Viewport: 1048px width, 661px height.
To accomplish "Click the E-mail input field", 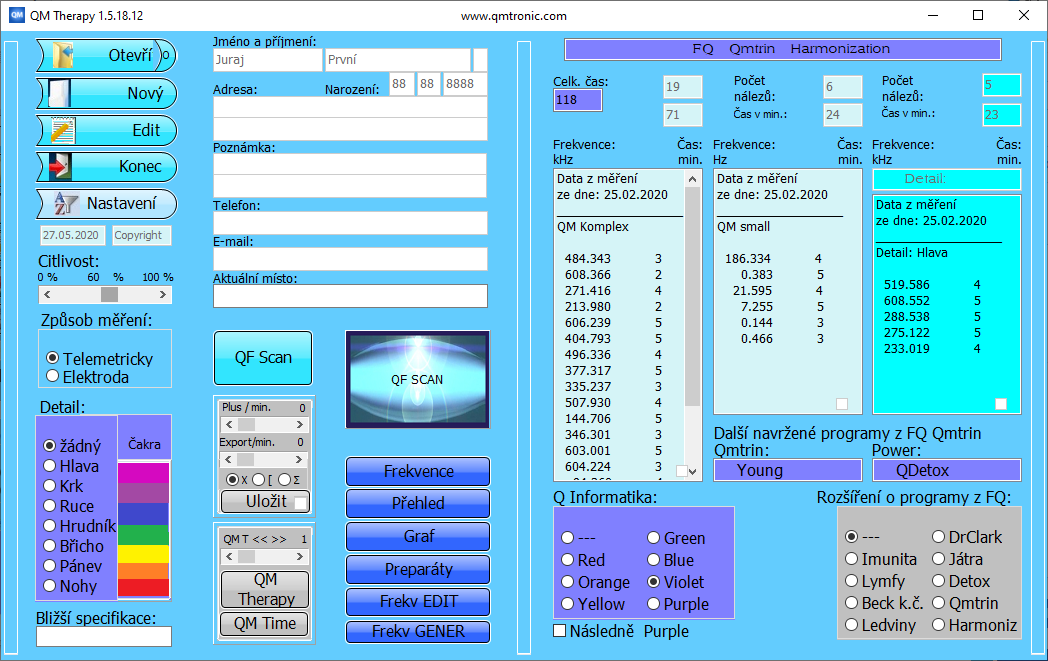I will coord(350,259).
